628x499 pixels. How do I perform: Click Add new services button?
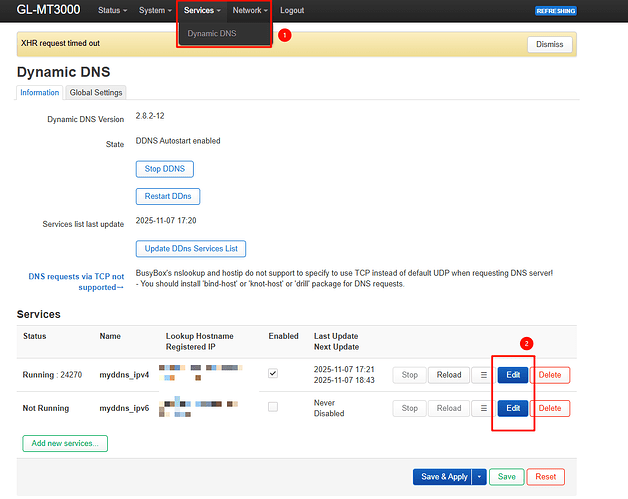(x=65, y=443)
